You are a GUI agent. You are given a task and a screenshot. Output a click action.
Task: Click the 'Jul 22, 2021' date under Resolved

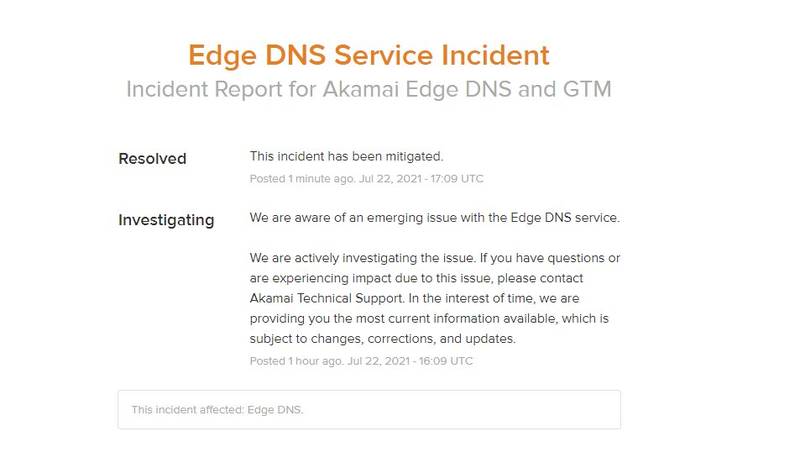click(390, 179)
